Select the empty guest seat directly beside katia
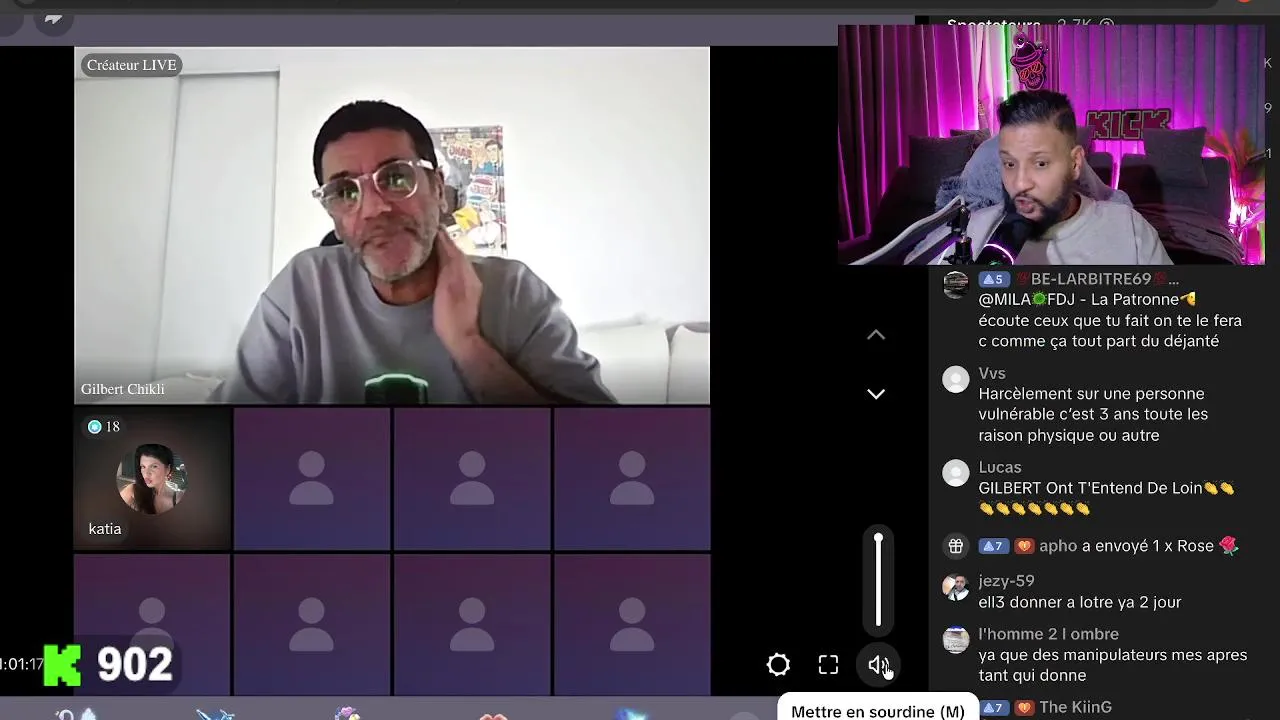The width and height of the screenshot is (1280, 720). coord(312,478)
